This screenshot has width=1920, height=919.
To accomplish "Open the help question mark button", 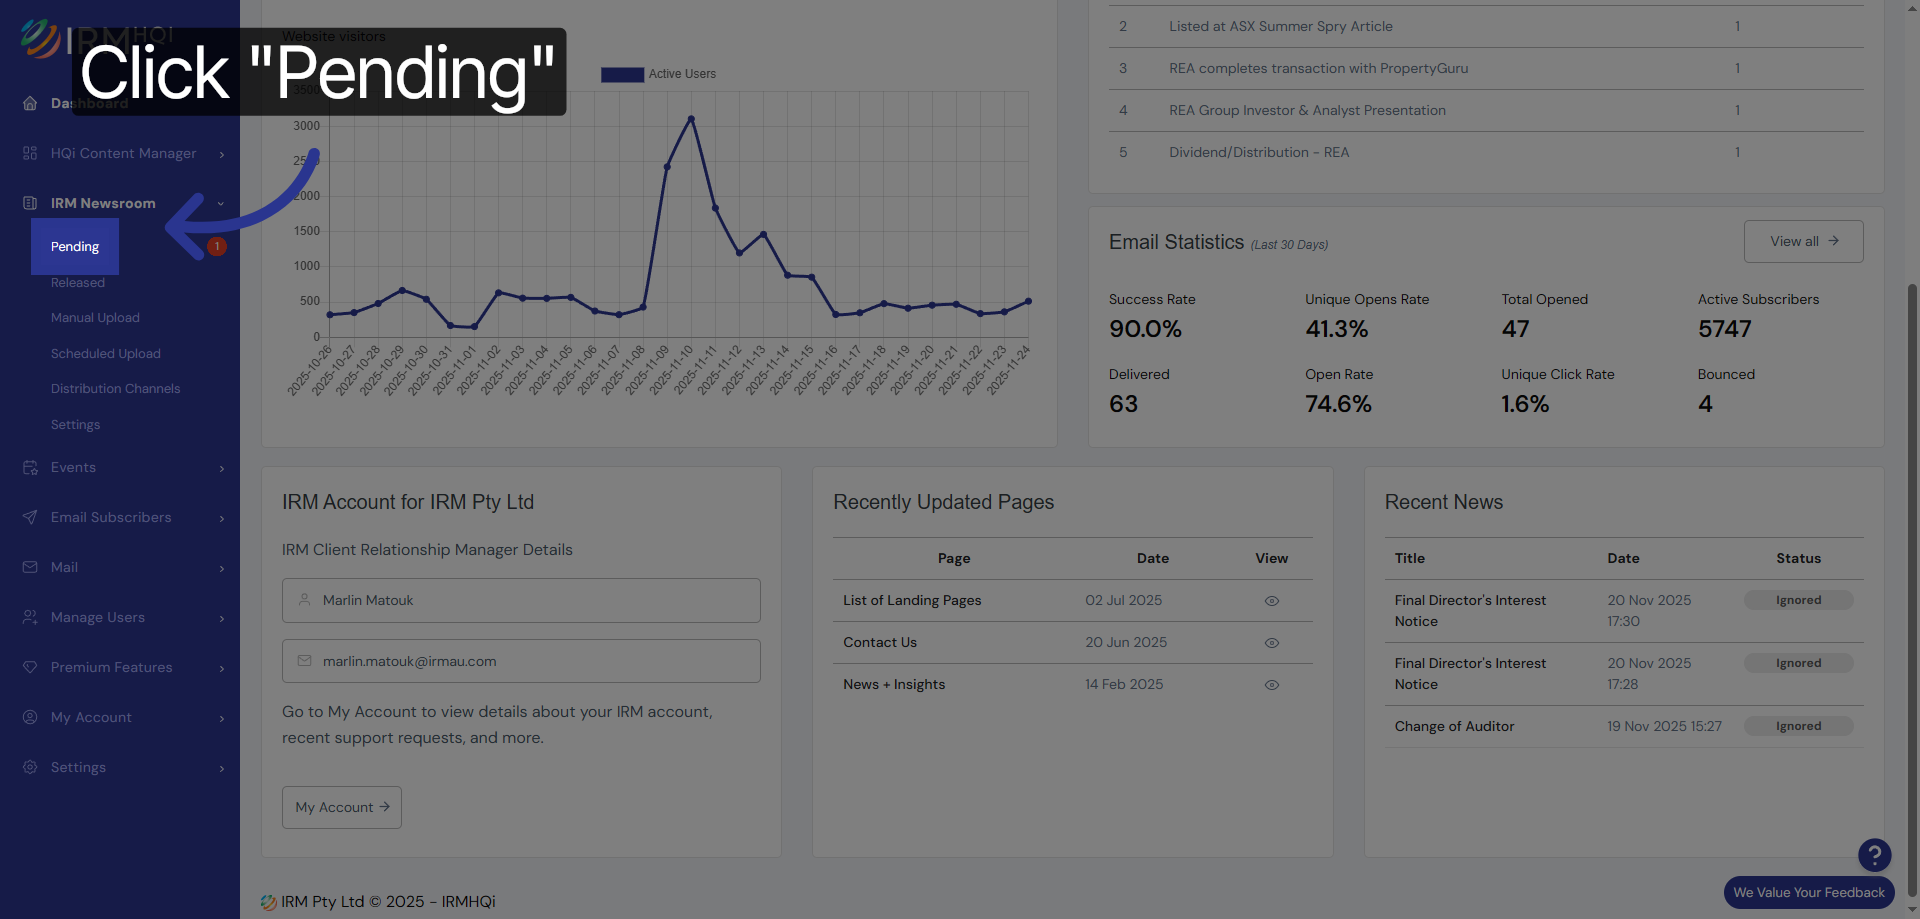I will (x=1874, y=855).
